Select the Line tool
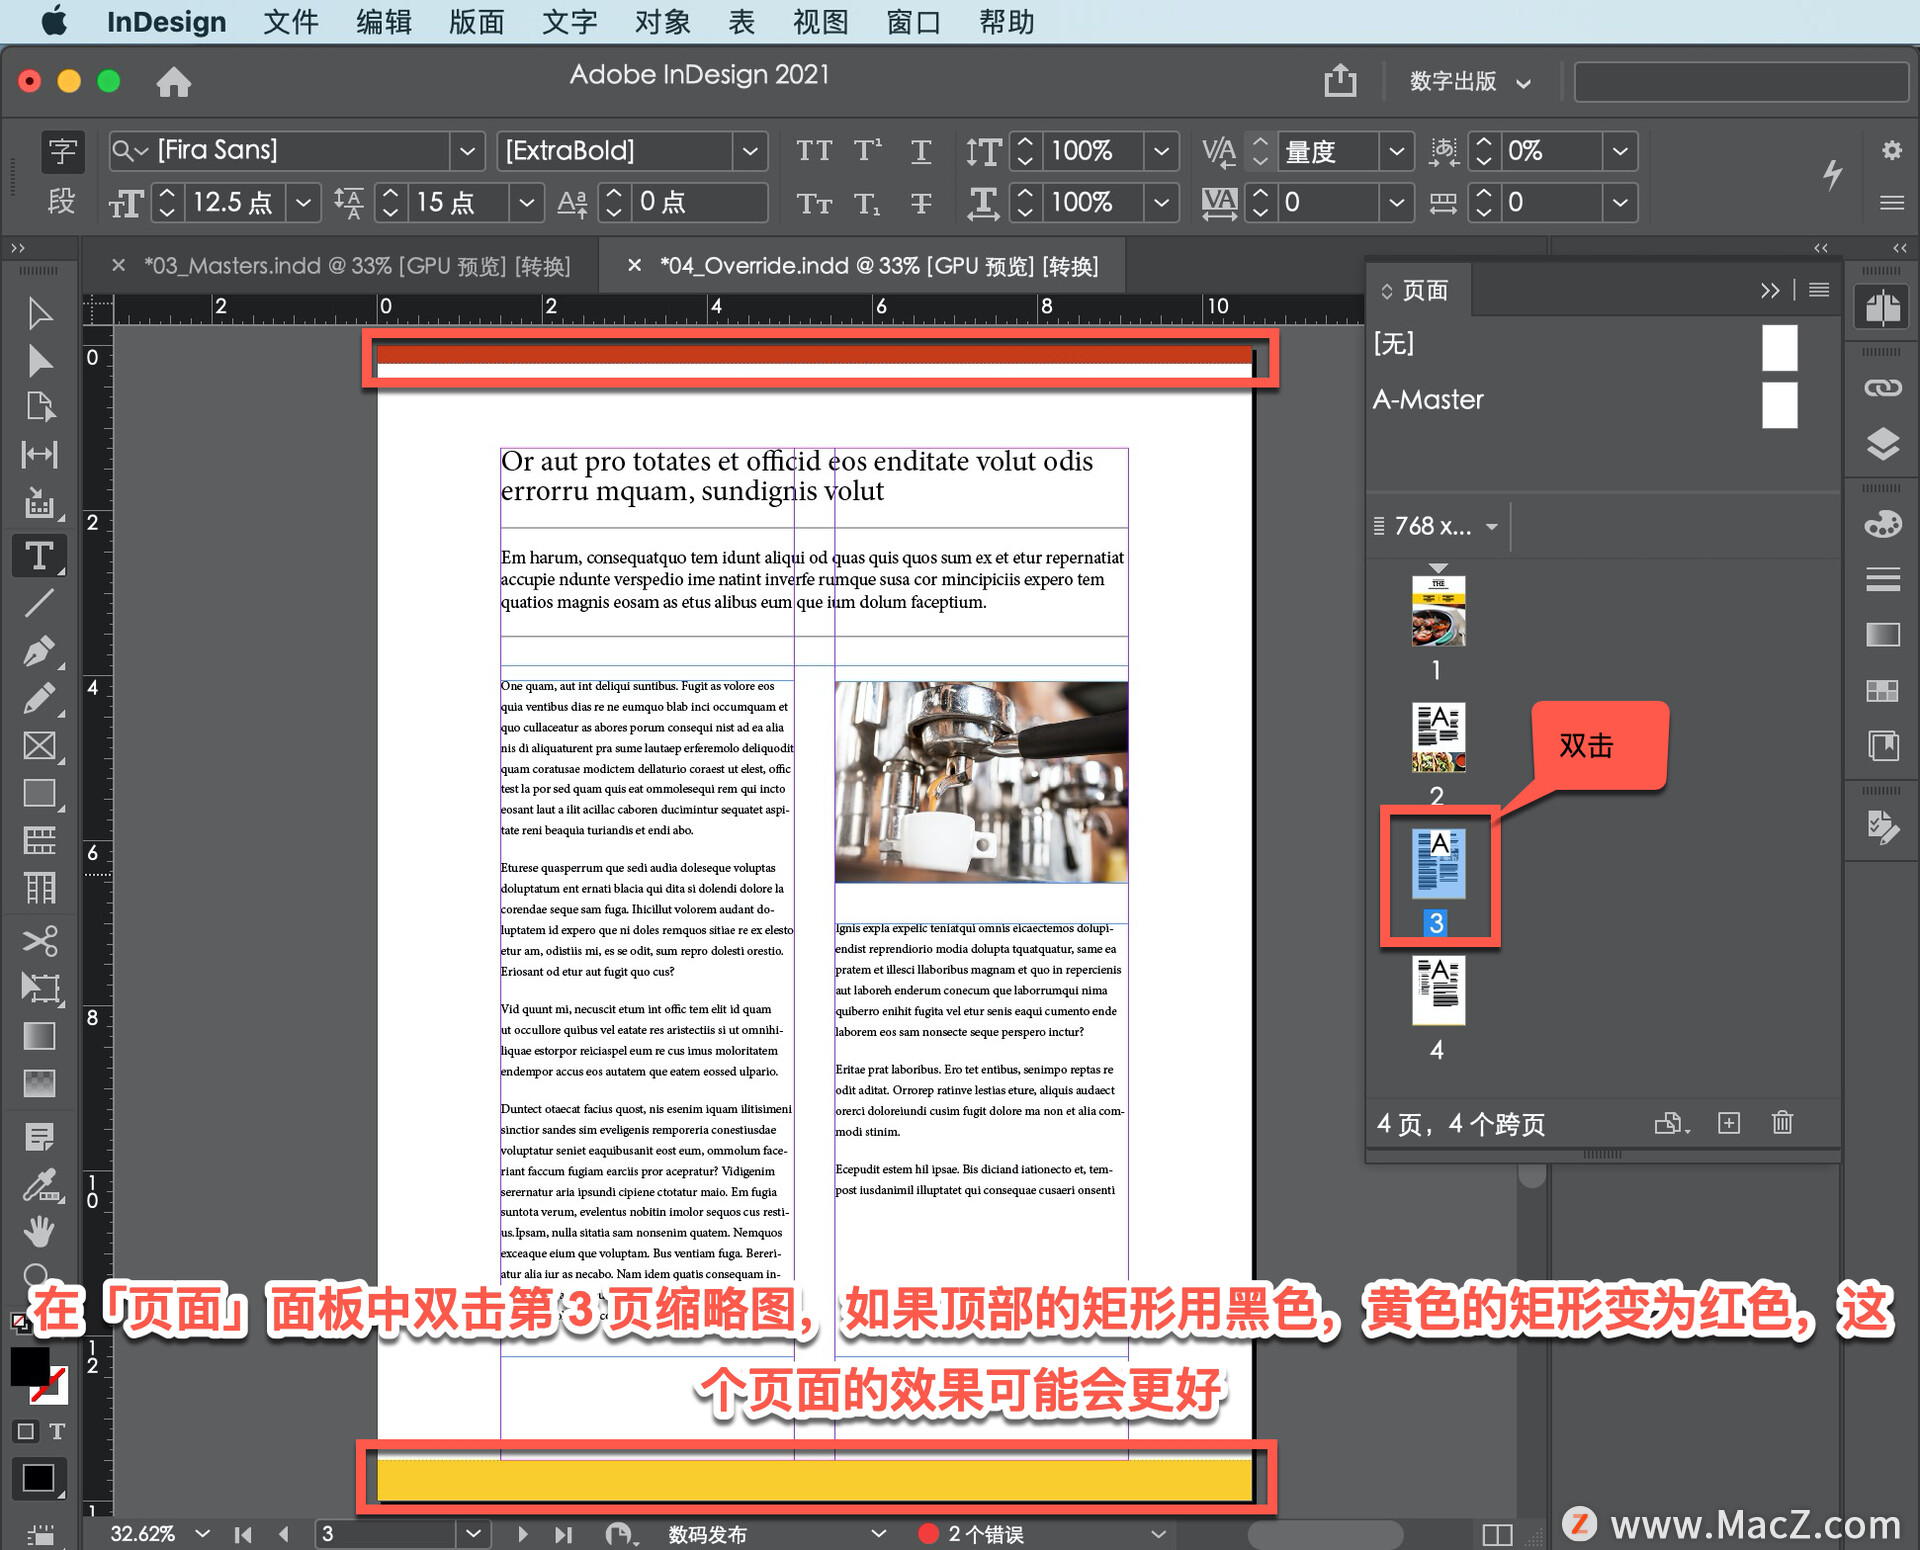The height and width of the screenshot is (1550, 1920). pos(39,603)
